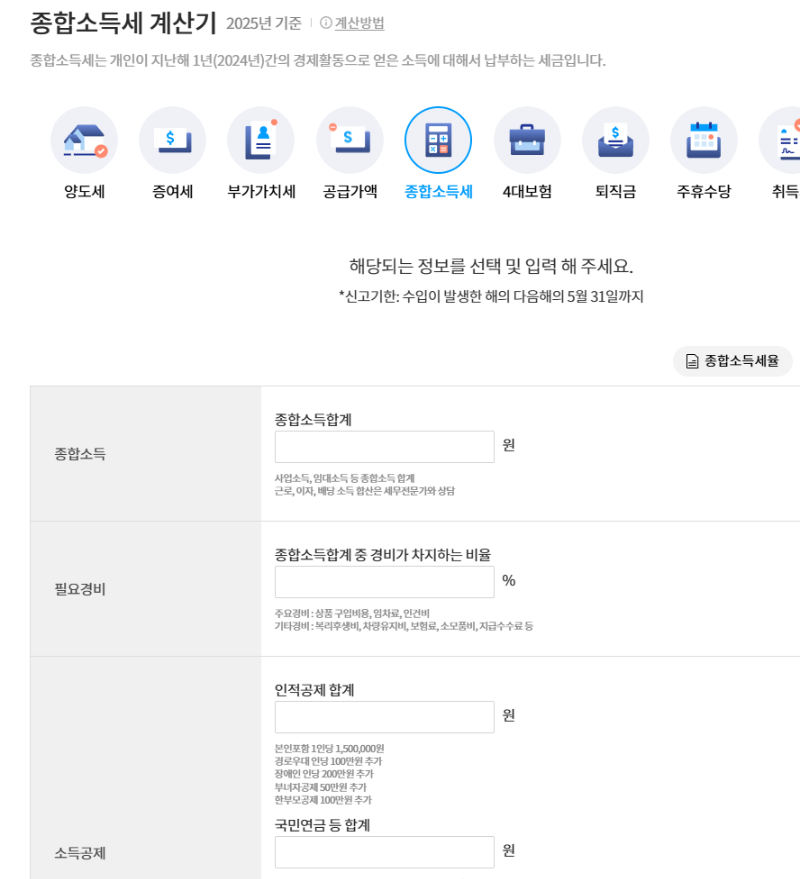Click the 국민연금 등 합계 input field
Screen dimensions: 800x879
coord(383,851)
